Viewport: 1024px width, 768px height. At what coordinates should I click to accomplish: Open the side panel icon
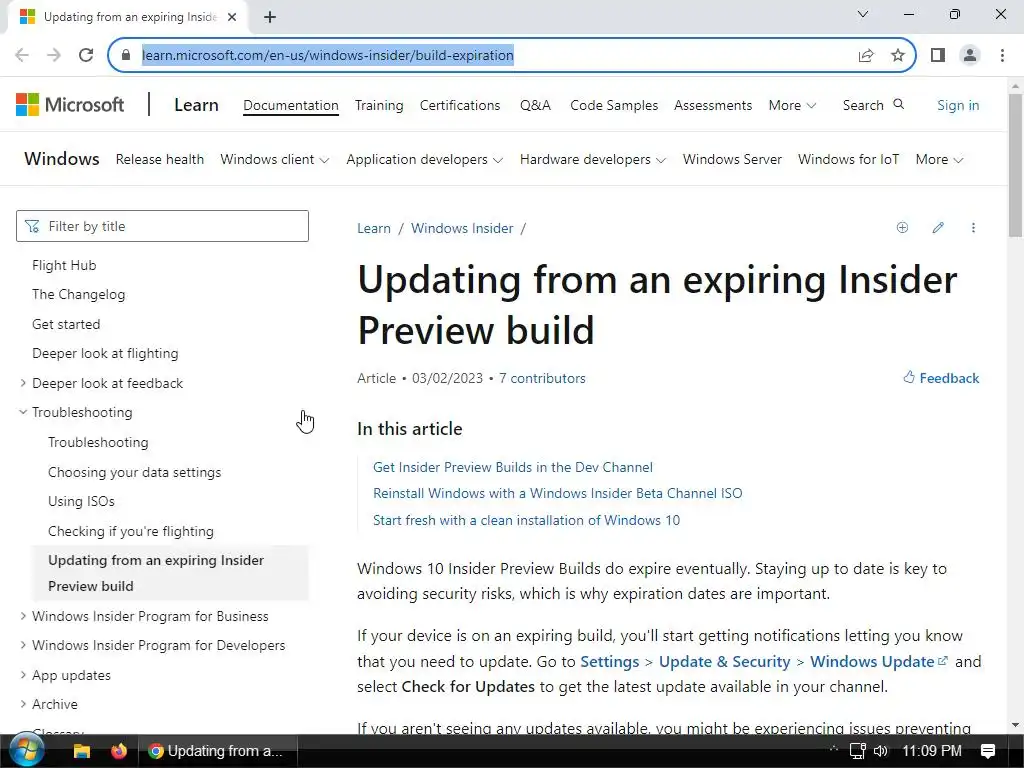938,55
